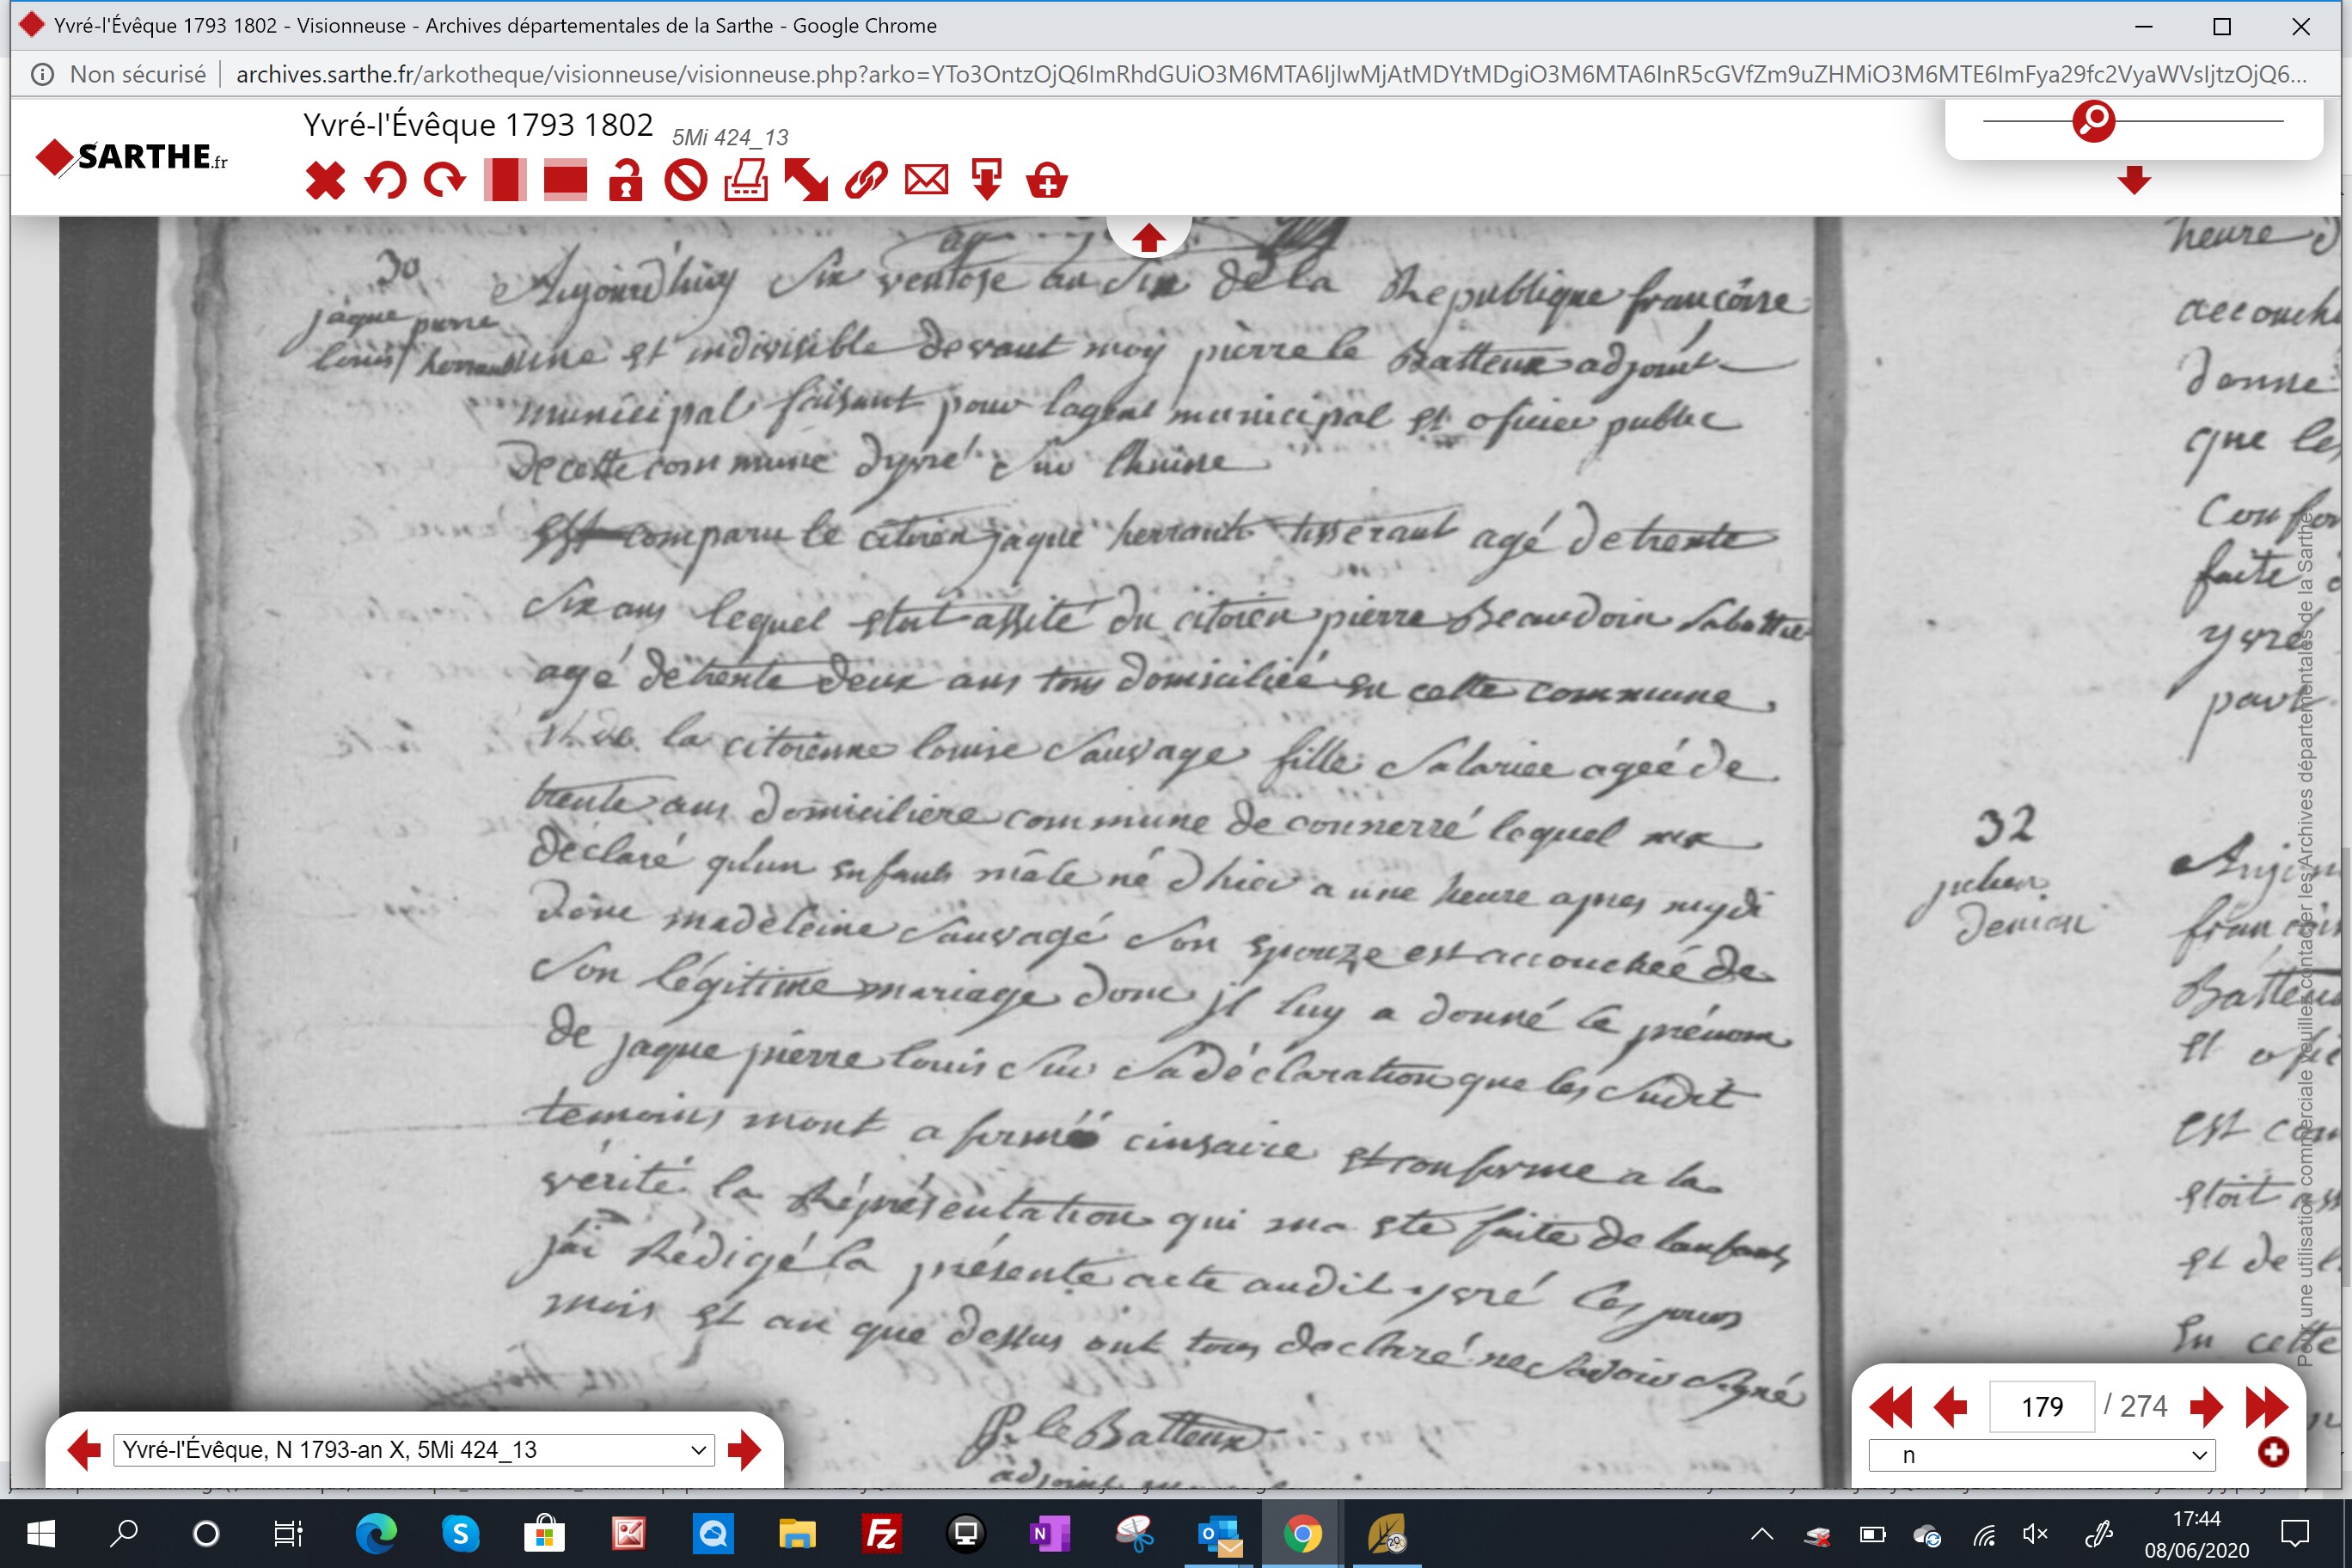Image resolution: width=2352 pixels, height=1568 pixels.
Task: Fit image to height icon
Action: click(x=505, y=181)
